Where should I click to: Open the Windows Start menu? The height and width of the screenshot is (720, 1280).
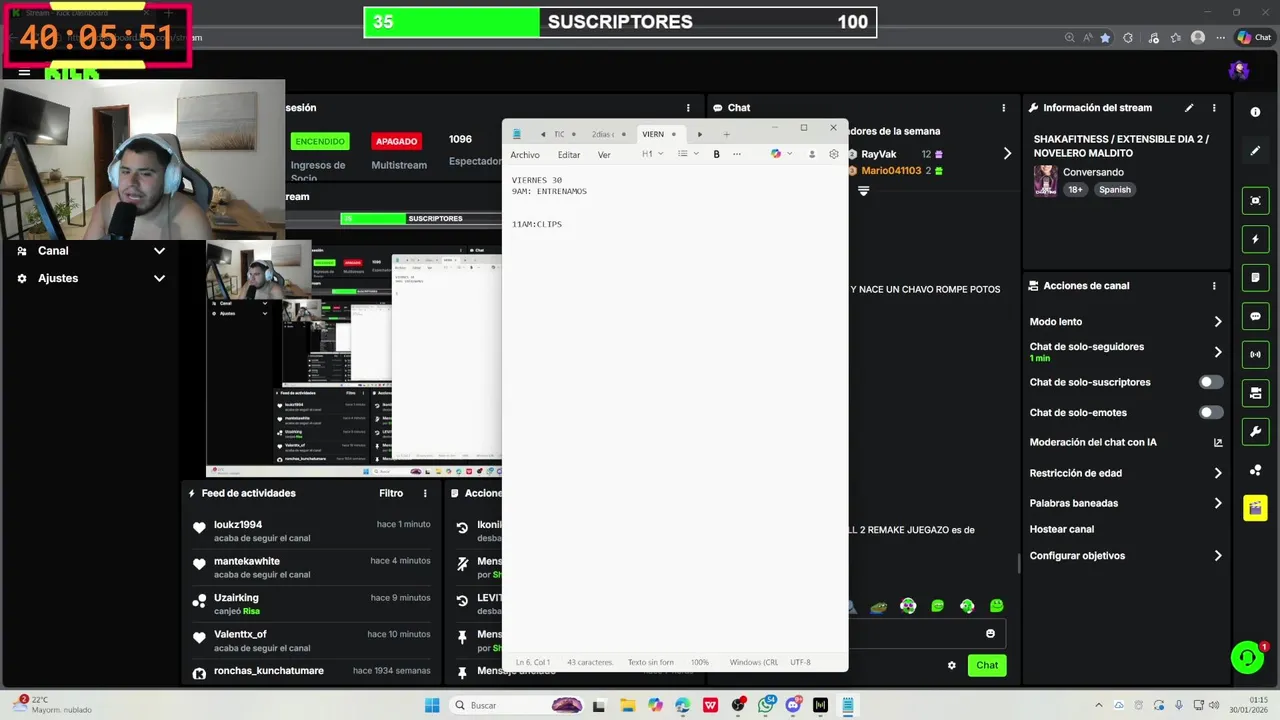tap(432, 705)
